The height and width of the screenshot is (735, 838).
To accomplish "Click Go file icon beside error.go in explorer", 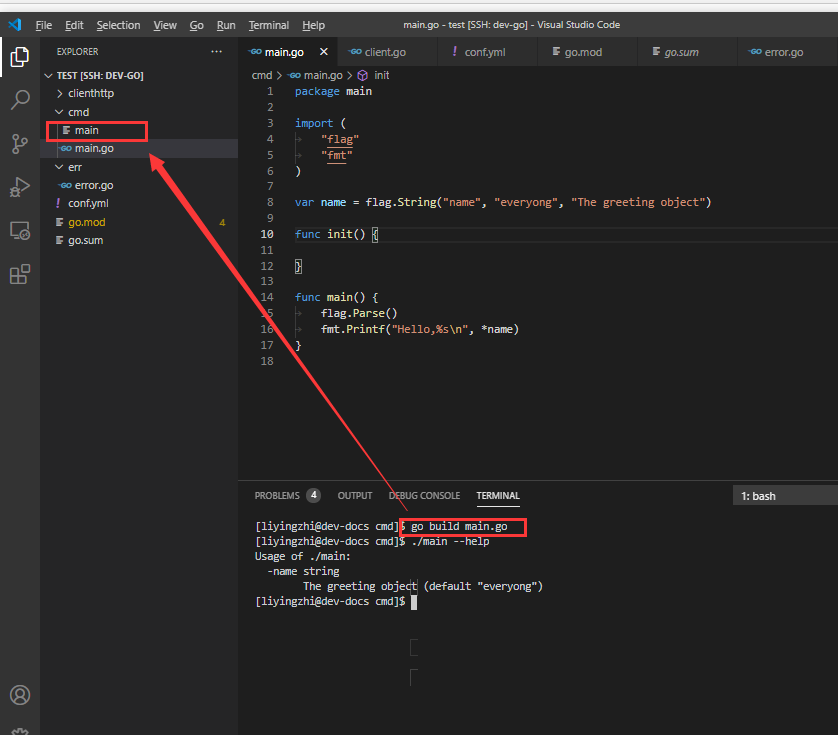I will tap(66, 185).
